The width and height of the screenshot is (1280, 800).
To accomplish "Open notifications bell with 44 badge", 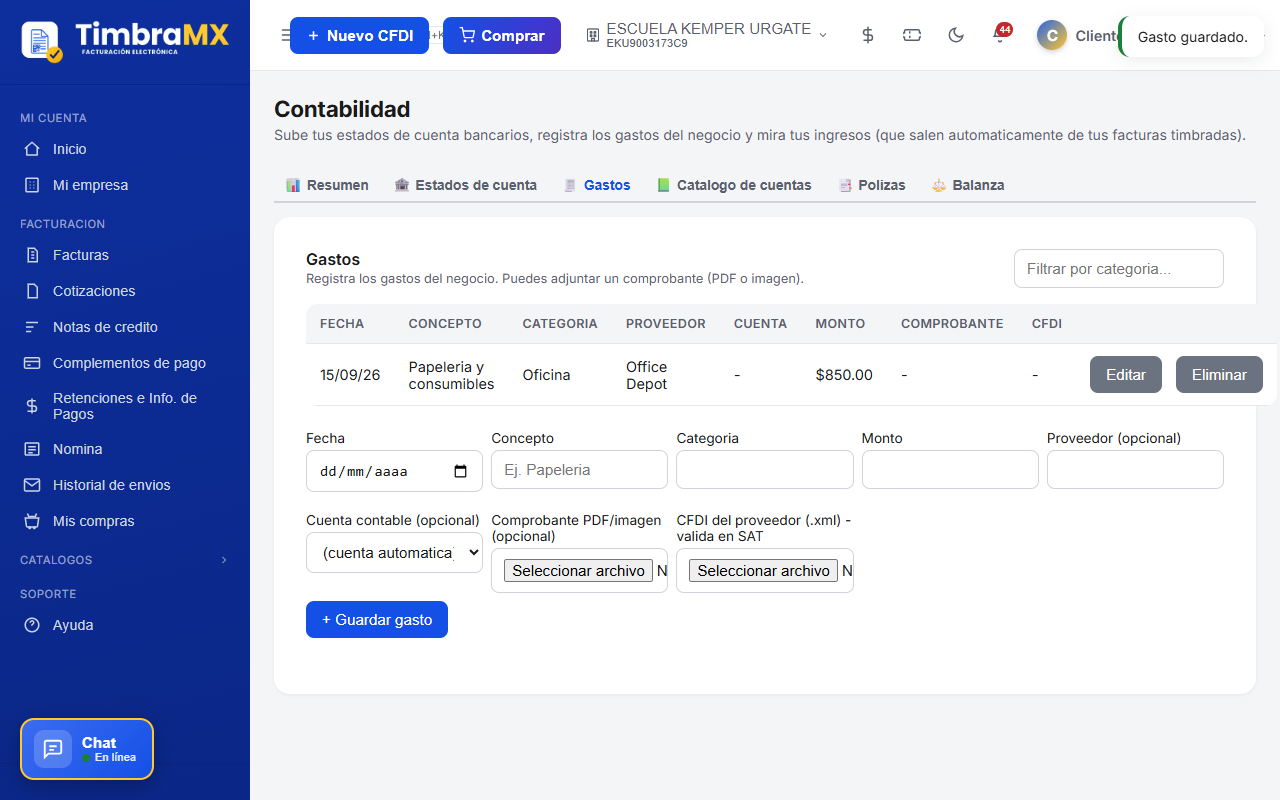I will 1000,35.
